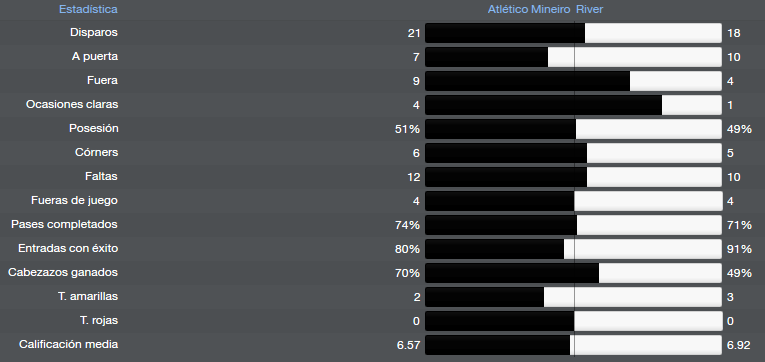
Task: Select the Calificación media label
Action: point(68,344)
